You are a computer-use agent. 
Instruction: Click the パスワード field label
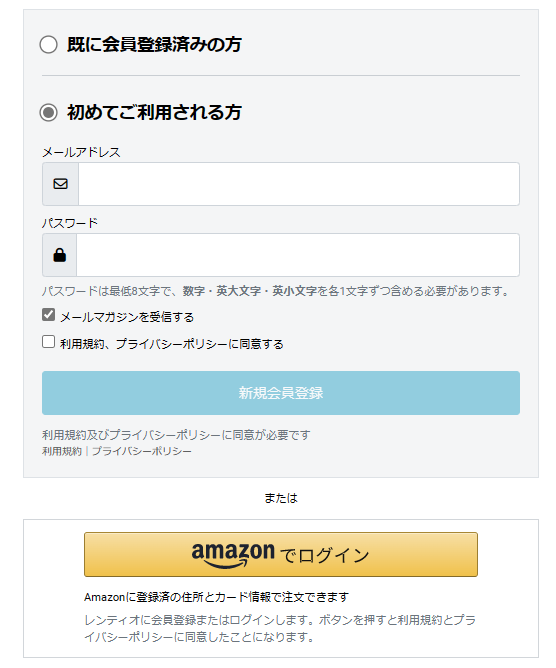click(70, 223)
